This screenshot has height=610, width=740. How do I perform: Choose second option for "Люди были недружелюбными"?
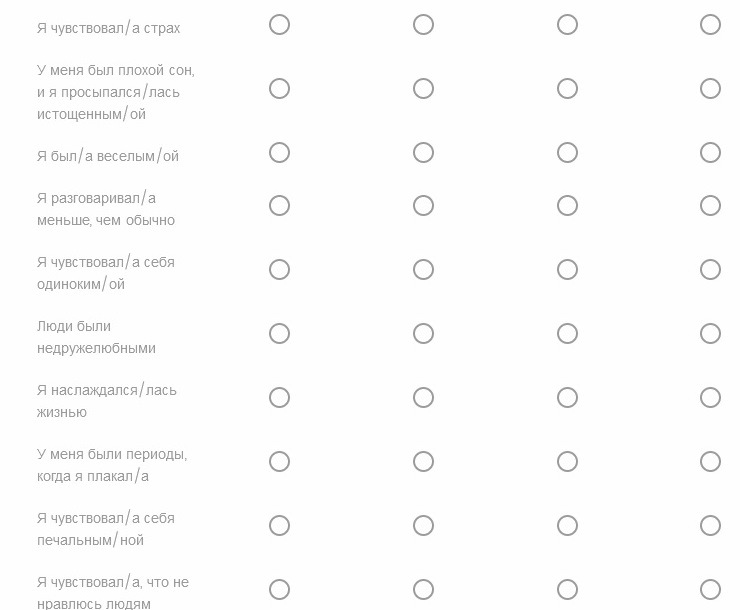click(424, 334)
